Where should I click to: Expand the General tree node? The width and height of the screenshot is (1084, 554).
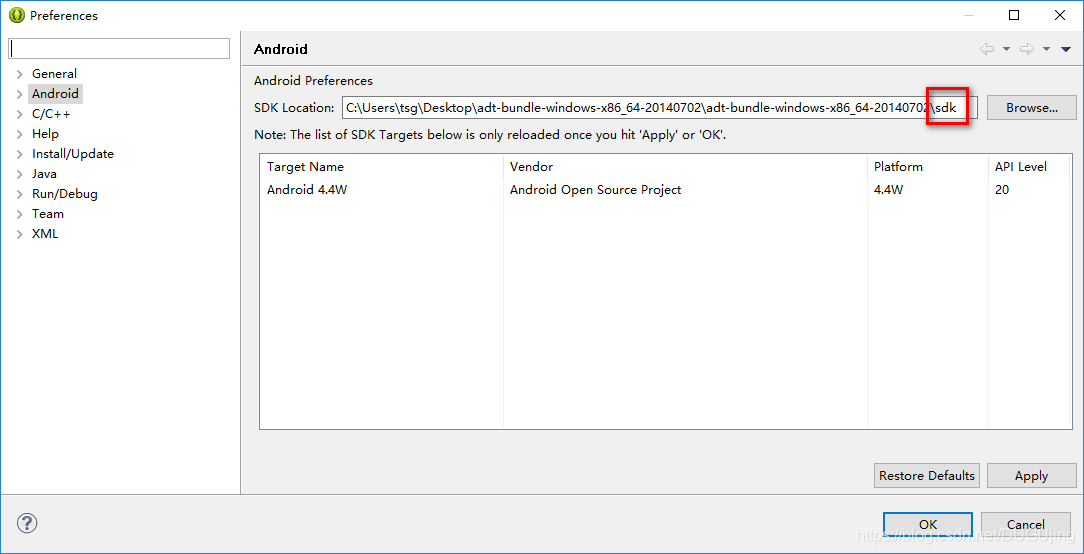(19, 74)
